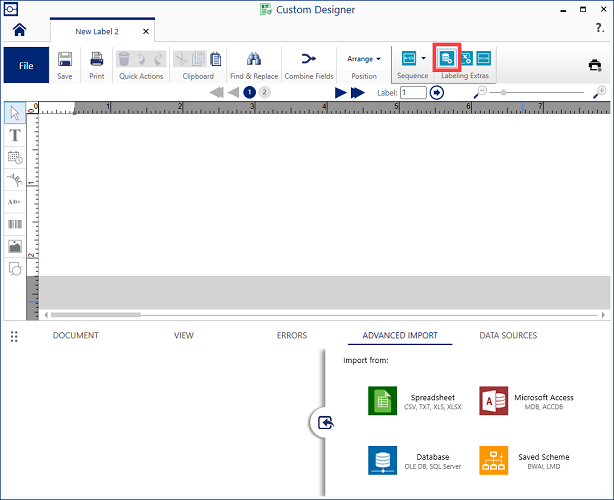Click the Shapes tool
The width and height of the screenshot is (614, 500).
pyautogui.click(x=15, y=268)
